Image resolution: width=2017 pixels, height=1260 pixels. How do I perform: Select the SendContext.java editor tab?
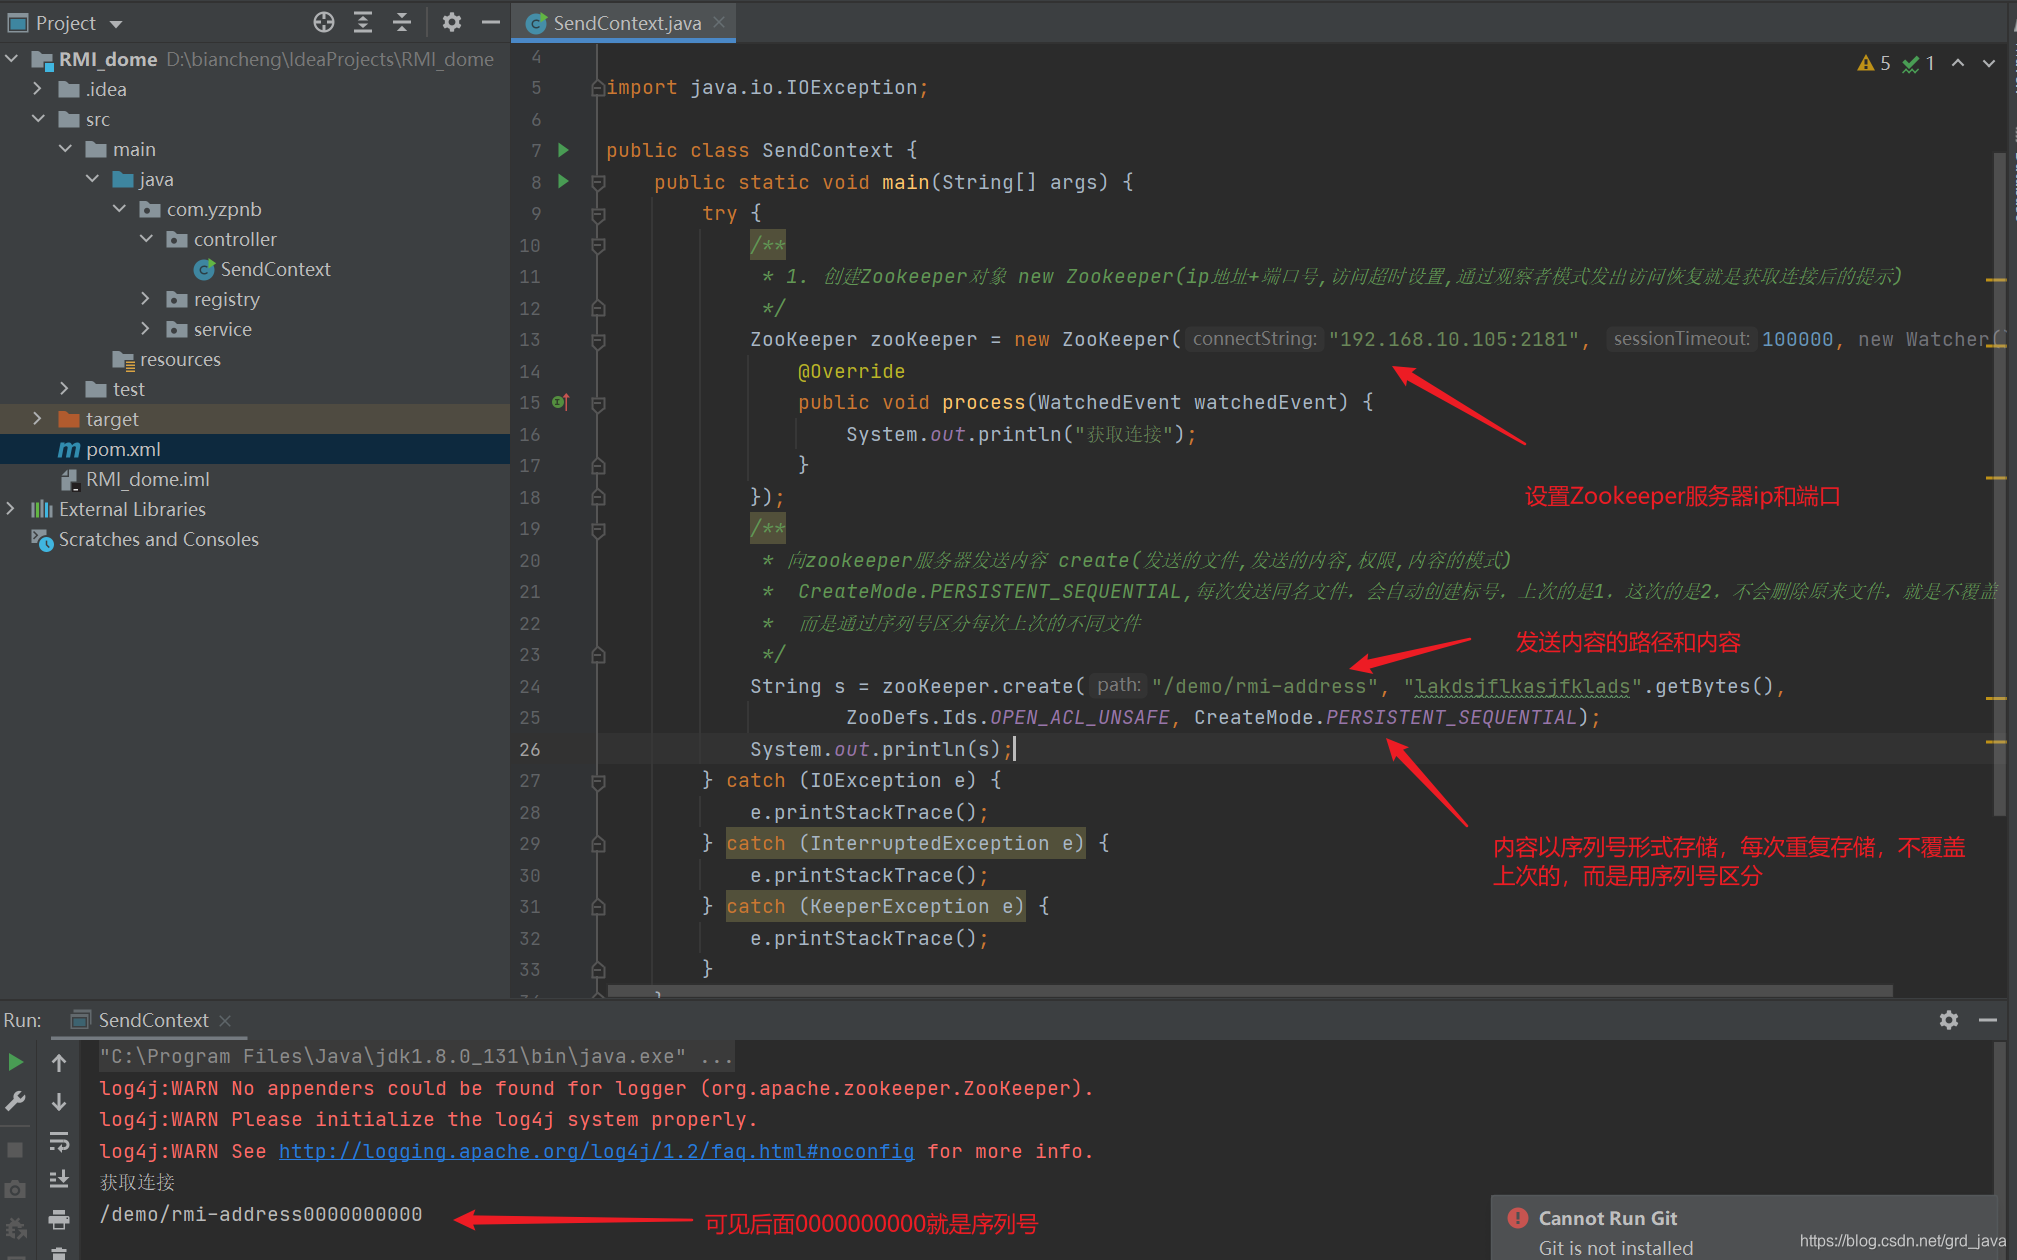(x=626, y=23)
